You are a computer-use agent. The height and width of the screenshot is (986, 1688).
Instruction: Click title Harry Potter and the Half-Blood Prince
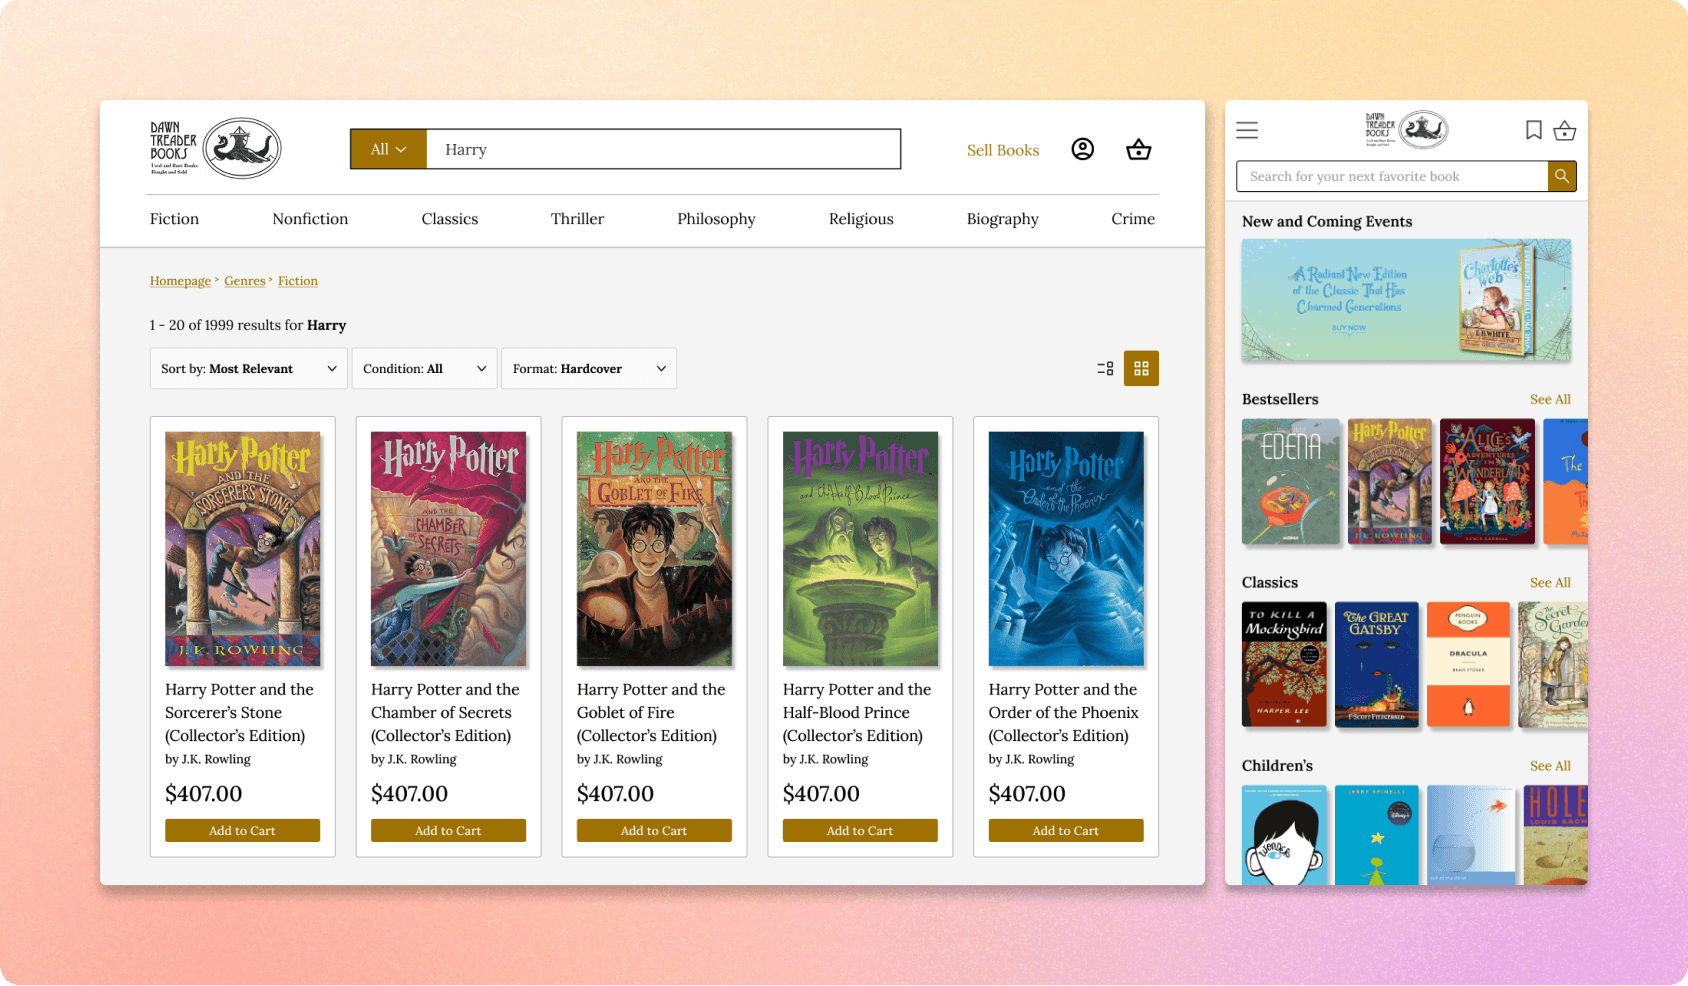point(857,712)
